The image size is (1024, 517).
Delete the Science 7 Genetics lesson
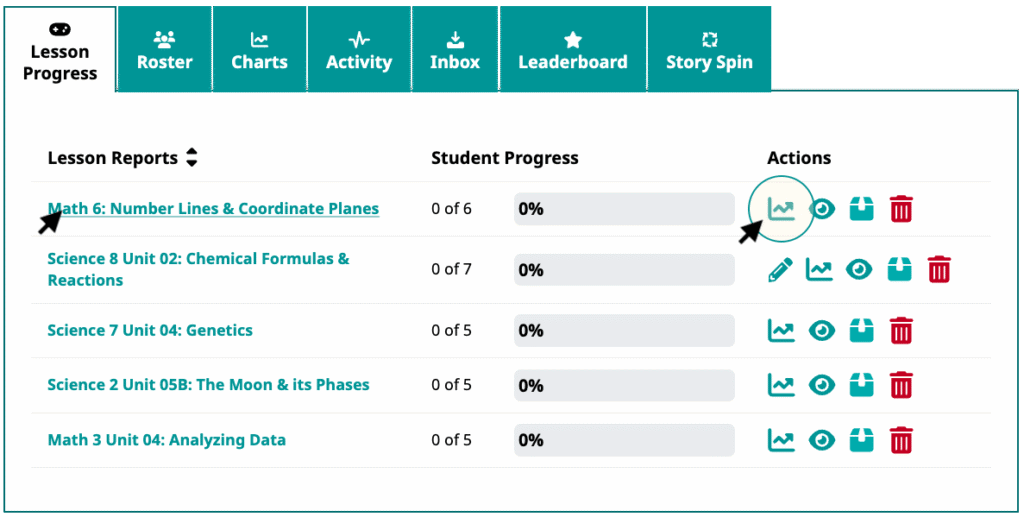pos(901,330)
